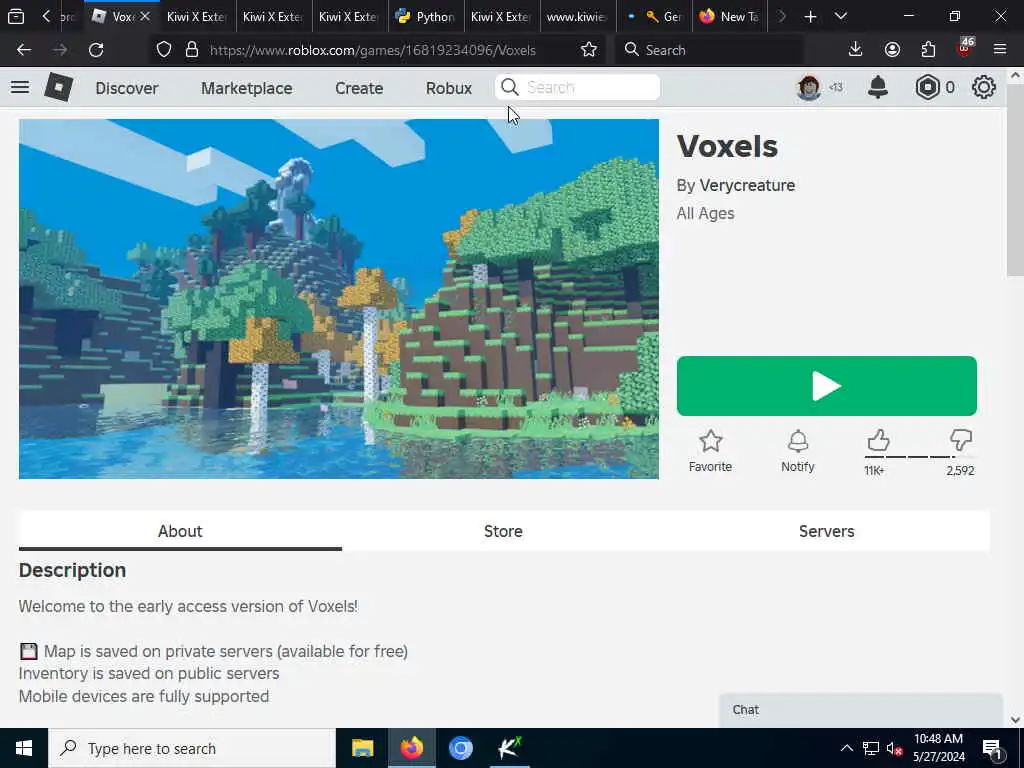The image size is (1024, 768).
Task: Expand the list all tabs dropdown
Action: tap(840, 16)
